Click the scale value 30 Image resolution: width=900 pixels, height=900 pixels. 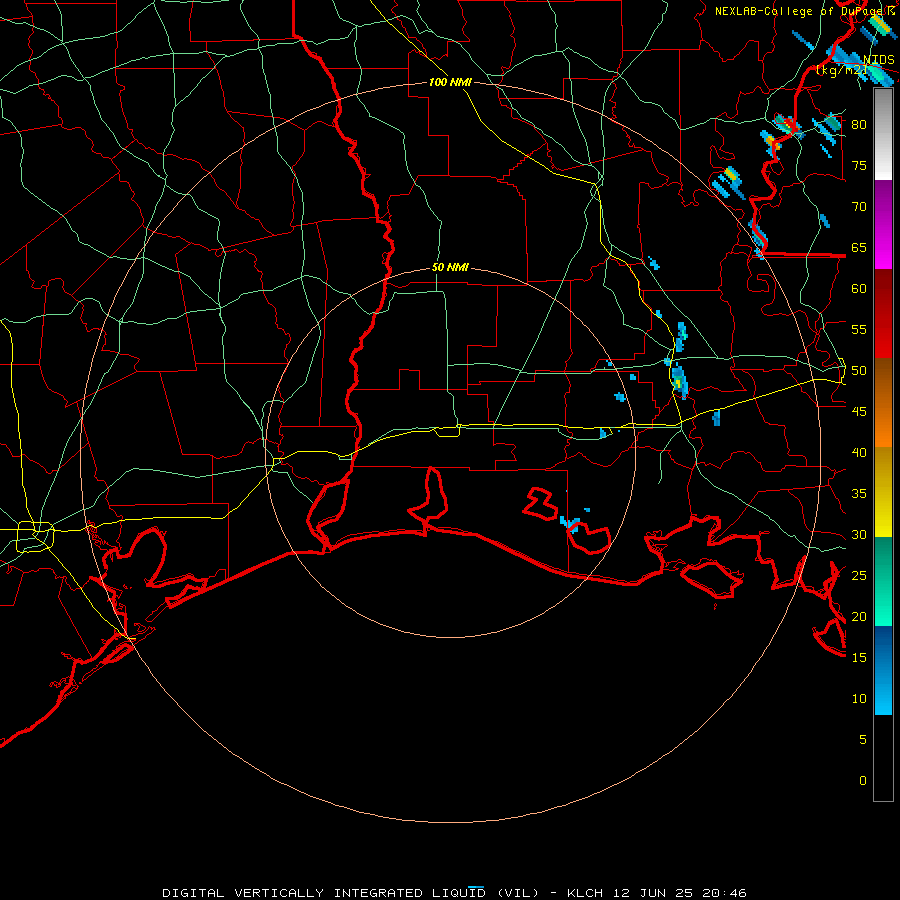coord(859,534)
